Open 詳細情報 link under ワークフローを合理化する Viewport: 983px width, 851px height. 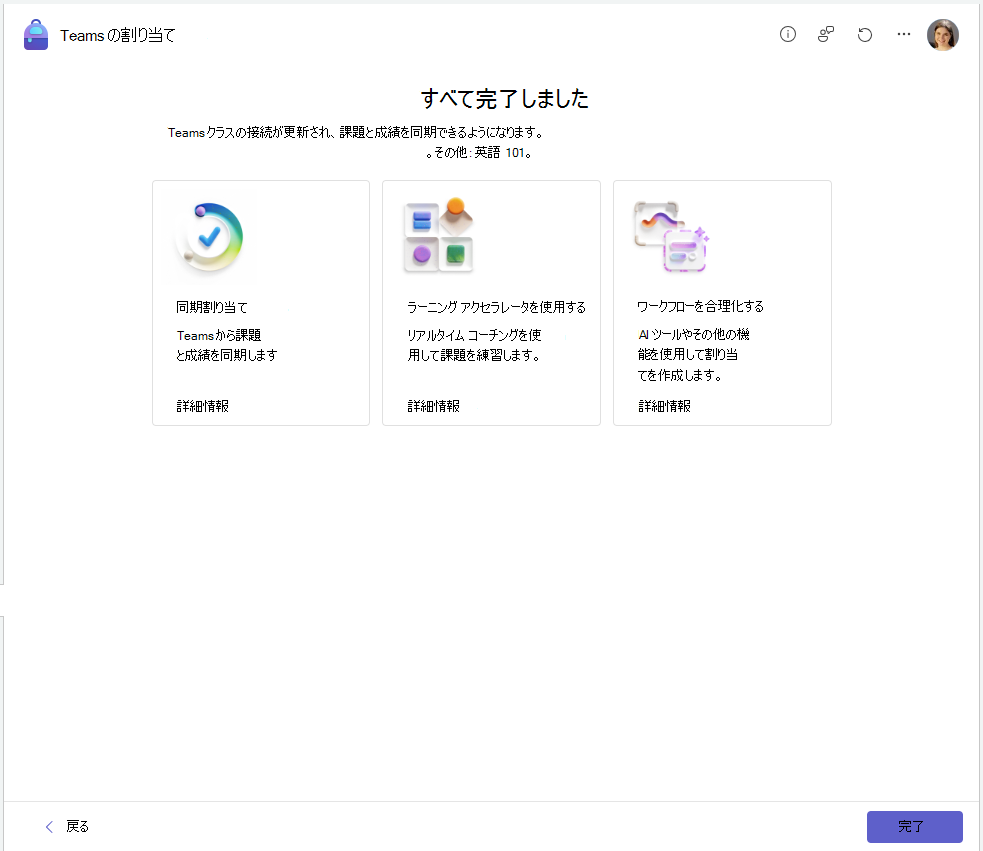click(665, 406)
